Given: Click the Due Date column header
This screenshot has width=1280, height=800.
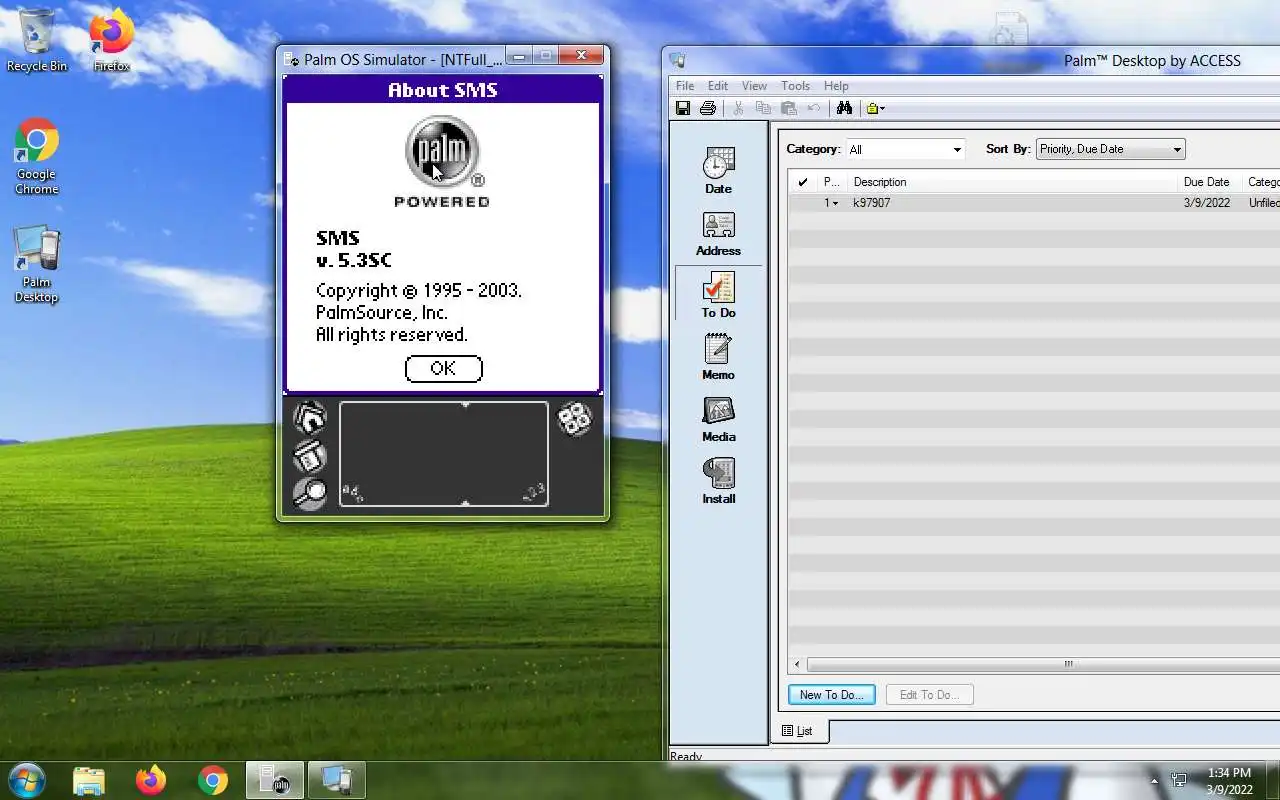Looking at the screenshot, I should click(x=1211, y=182).
